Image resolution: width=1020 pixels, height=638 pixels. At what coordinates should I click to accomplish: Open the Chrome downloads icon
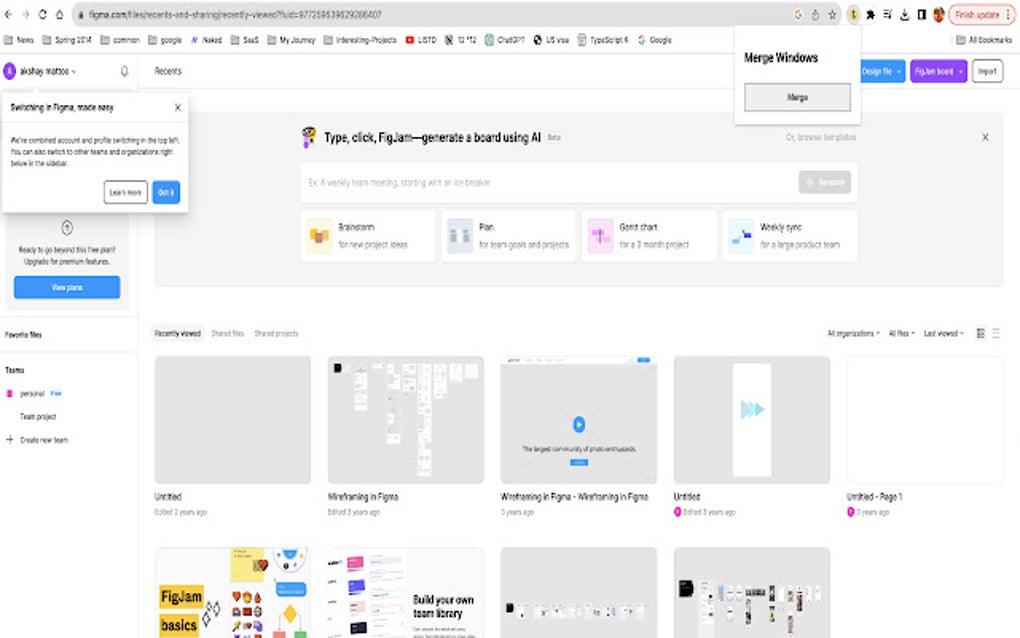pos(904,14)
